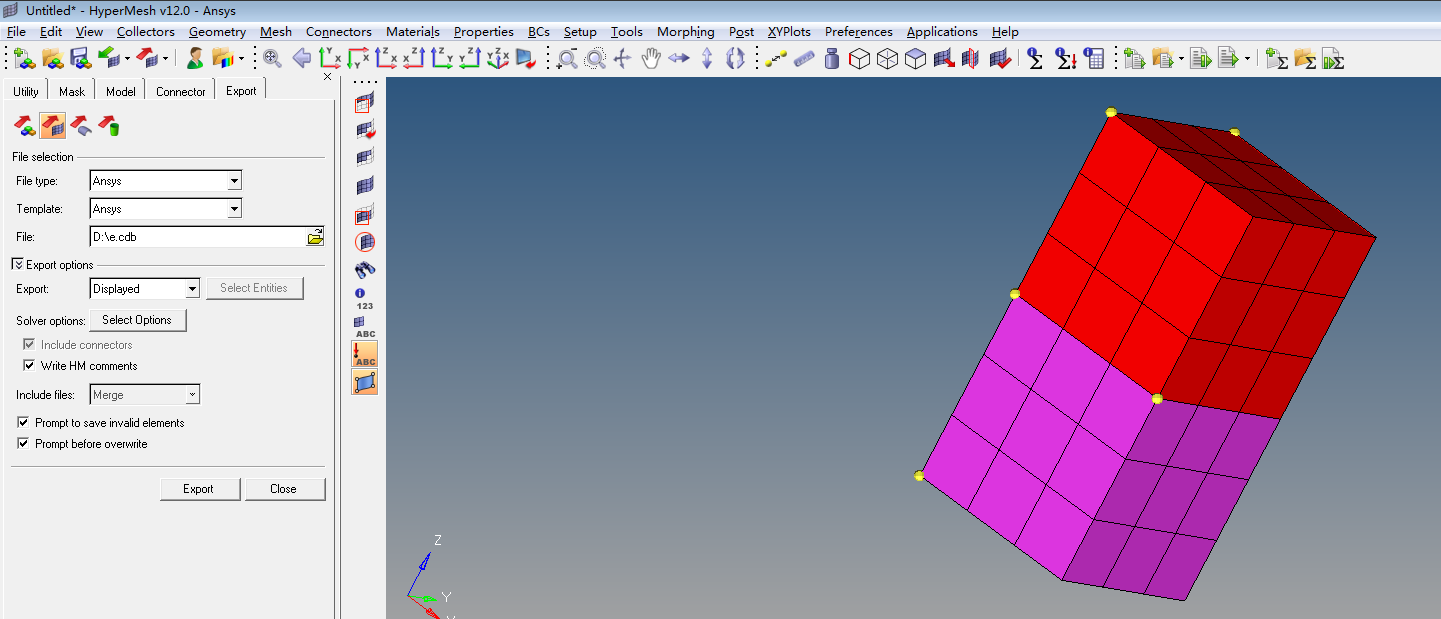
Task: Uncheck Write HM comments
Action: tap(29, 366)
